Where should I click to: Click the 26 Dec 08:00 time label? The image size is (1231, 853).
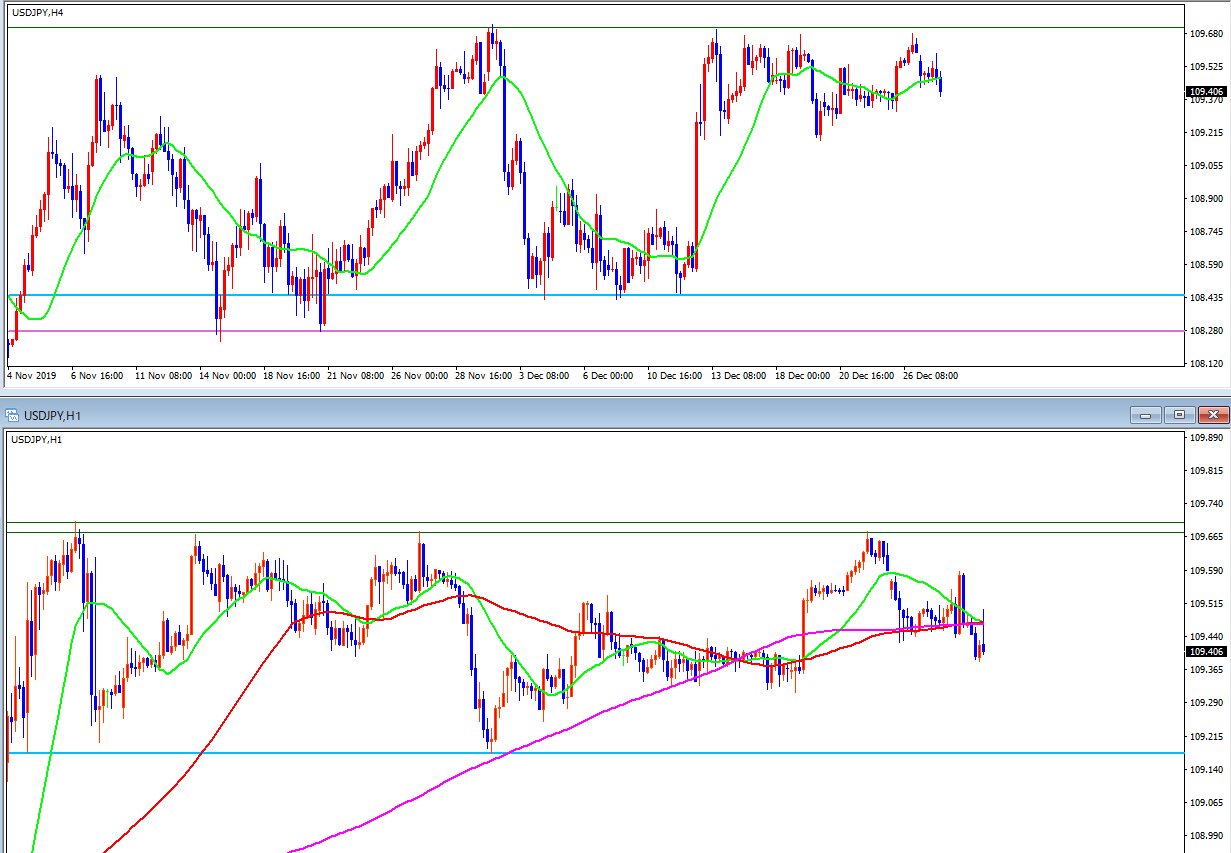(x=932, y=376)
